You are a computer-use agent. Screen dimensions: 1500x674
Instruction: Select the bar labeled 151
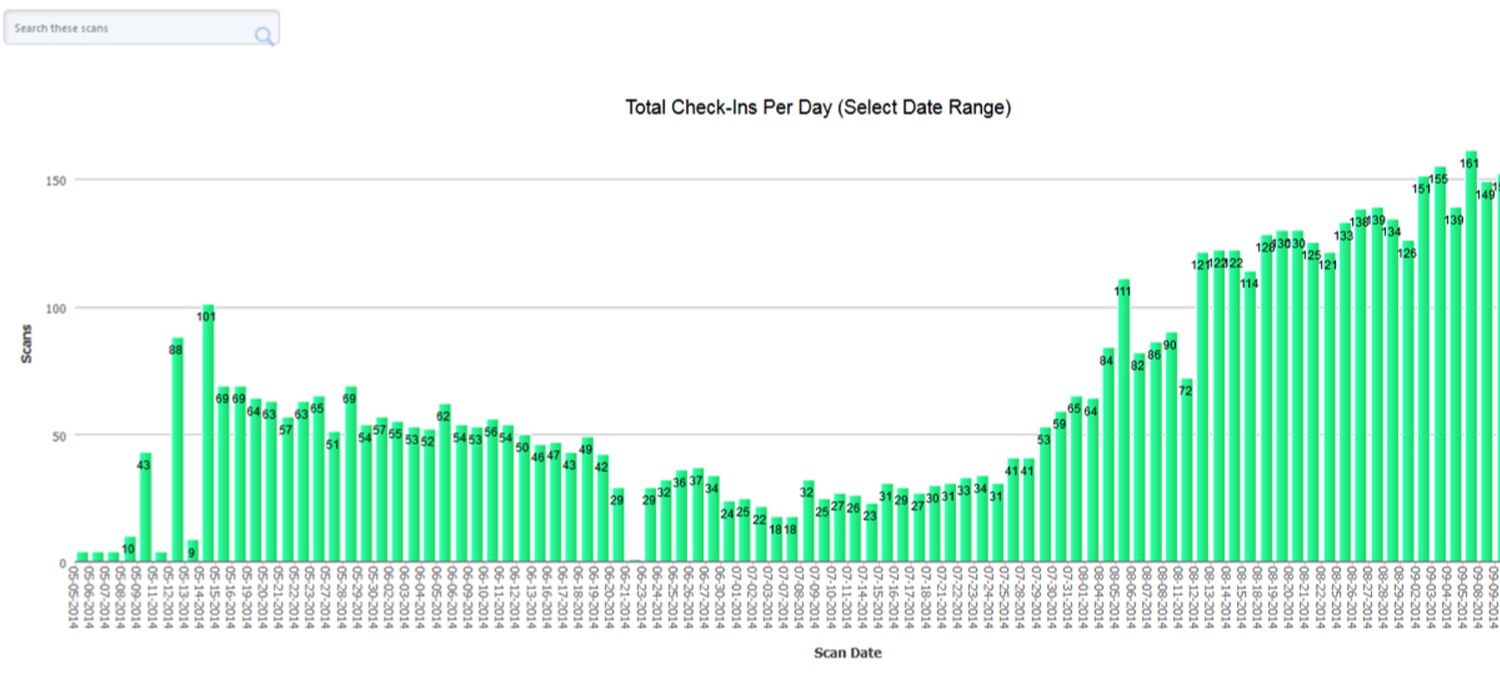(1423, 370)
